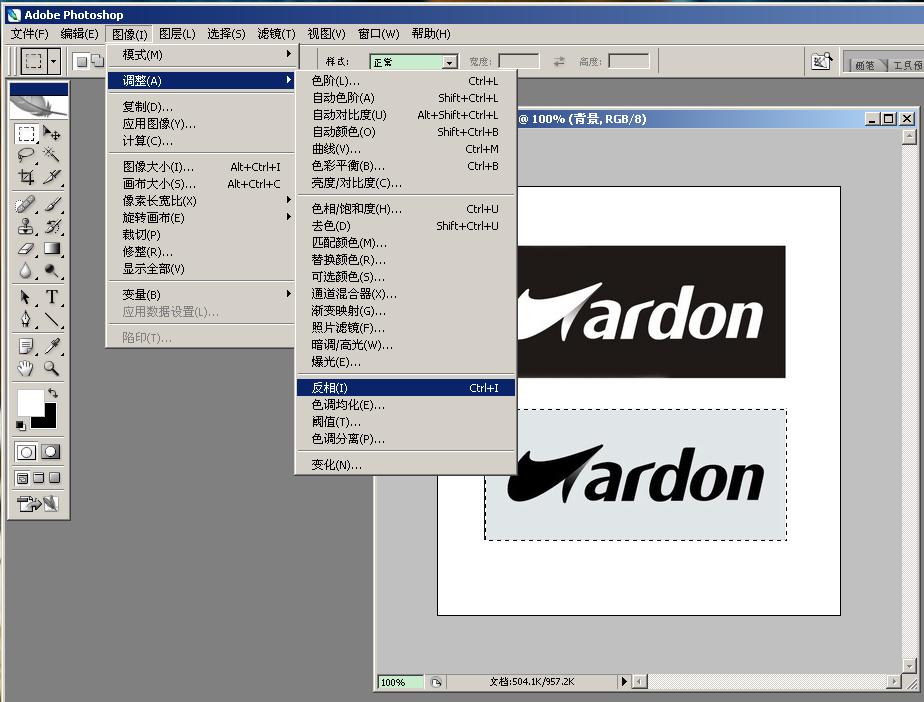The width and height of the screenshot is (924, 702).
Task: Choose 阈值(T)... threshold command
Action: tap(406, 422)
